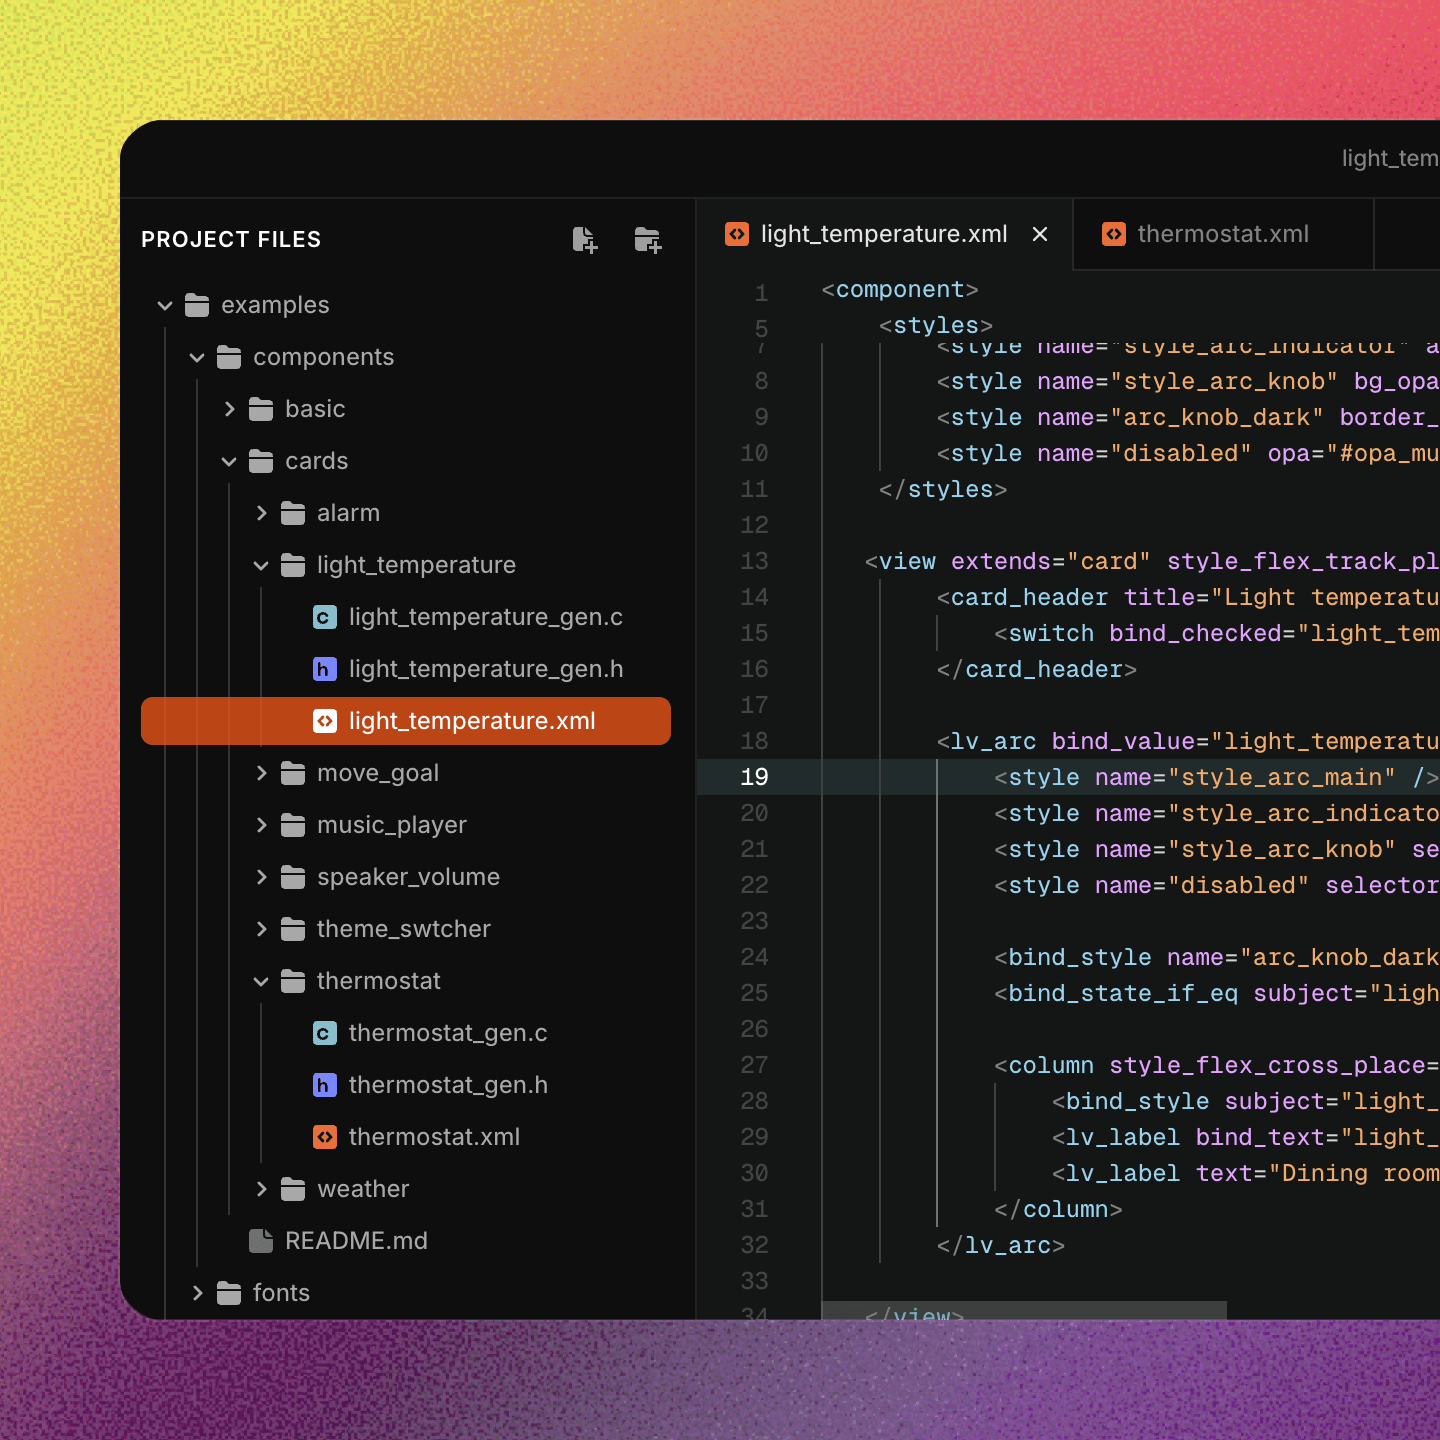Select the highlighted light_temperature.xml file
Viewport: 1440px width, 1440px height.
pyautogui.click(x=472, y=721)
